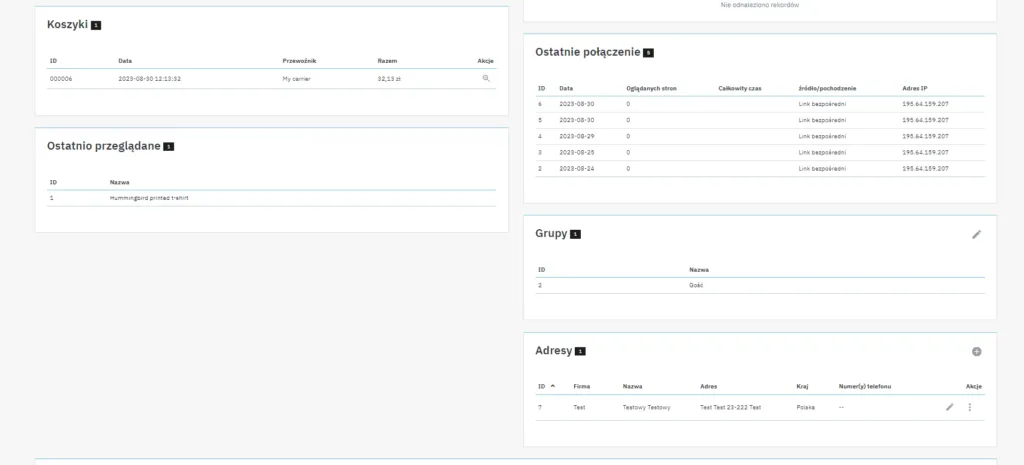Click the magnifier icon for cart 000006

point(486,78)
